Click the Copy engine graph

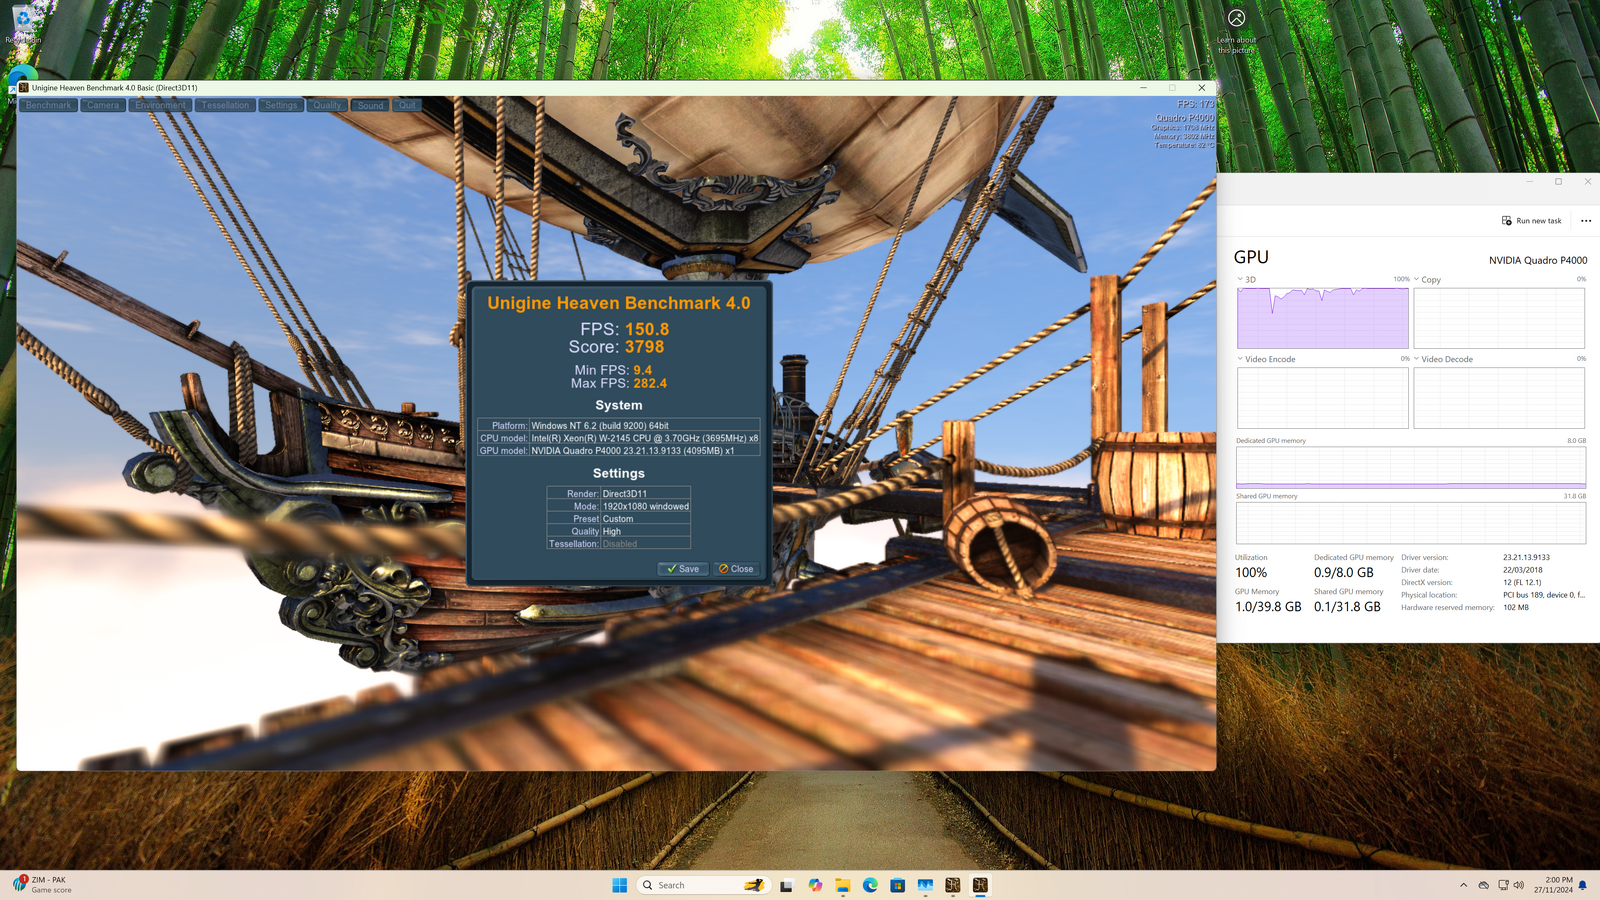(x=1499, y=318)
